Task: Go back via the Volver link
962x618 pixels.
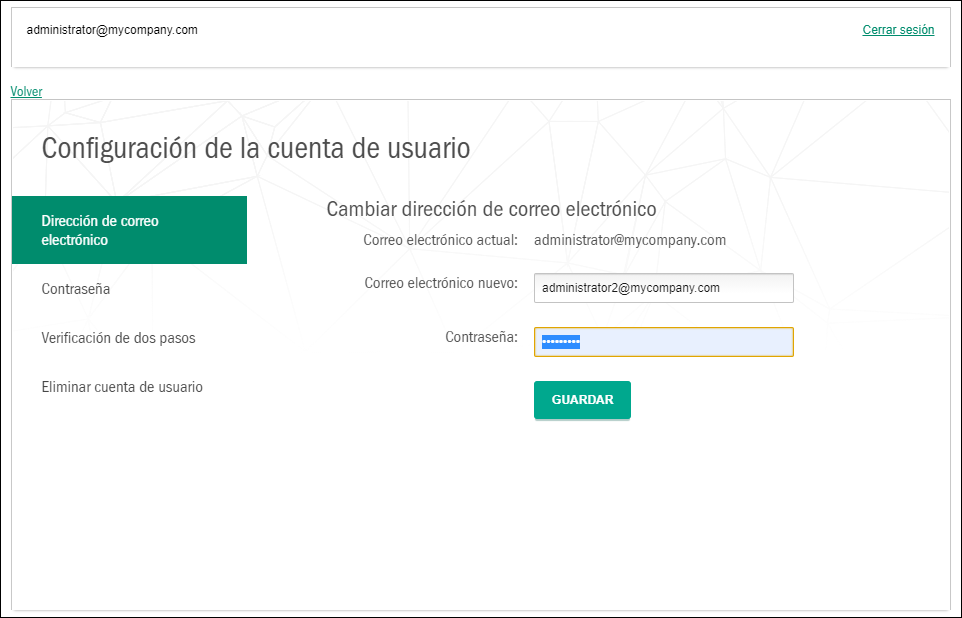Action: pos(26,91)
